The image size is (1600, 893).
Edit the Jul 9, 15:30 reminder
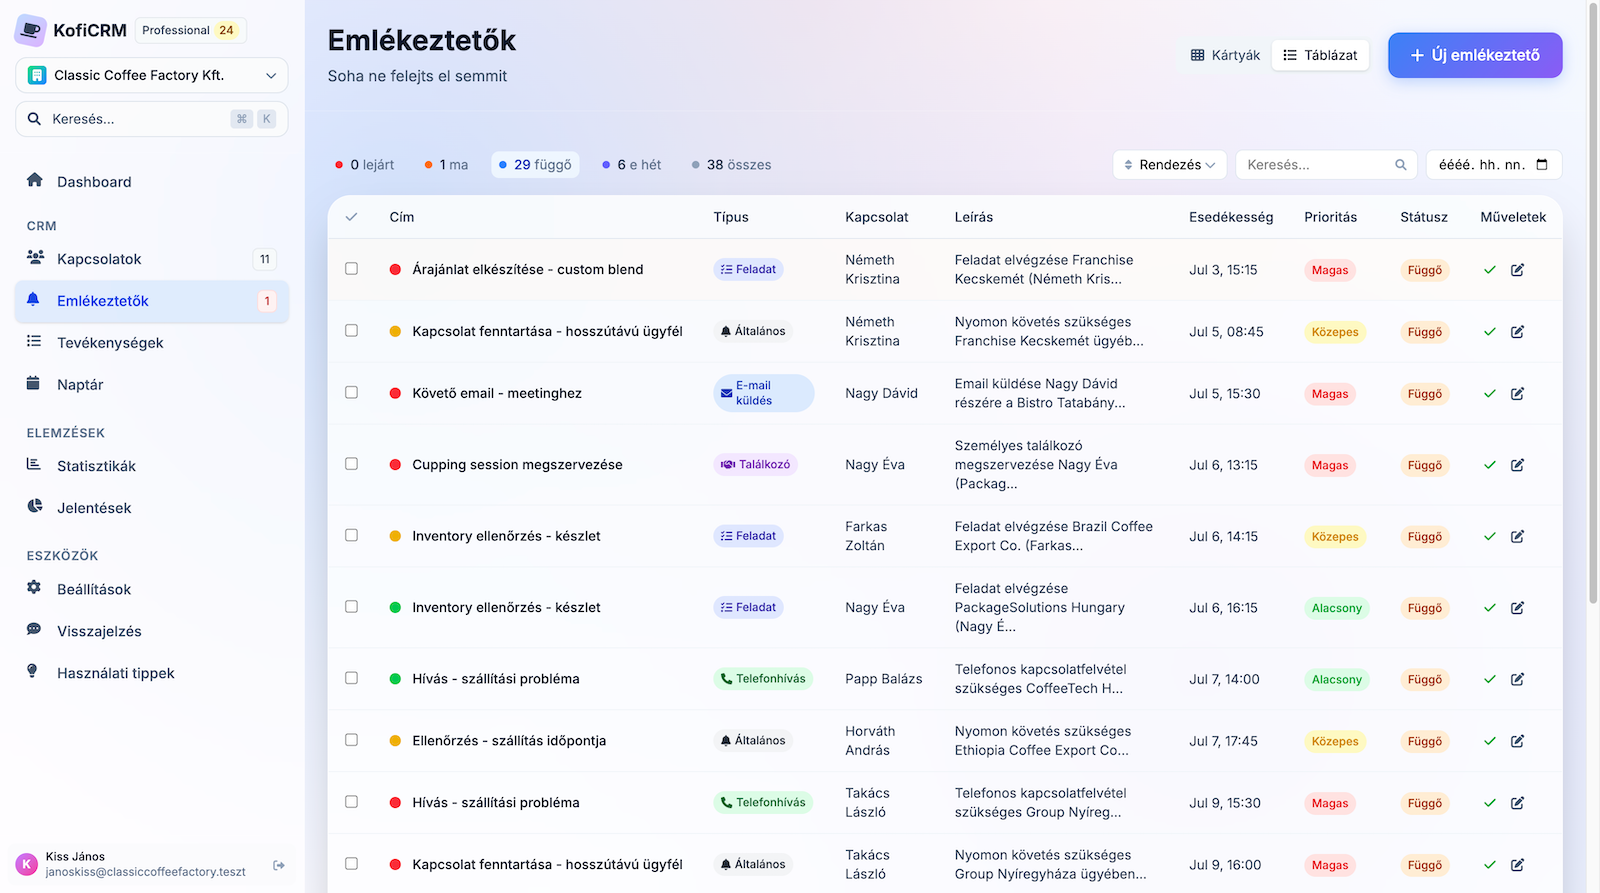point(1517,803)
